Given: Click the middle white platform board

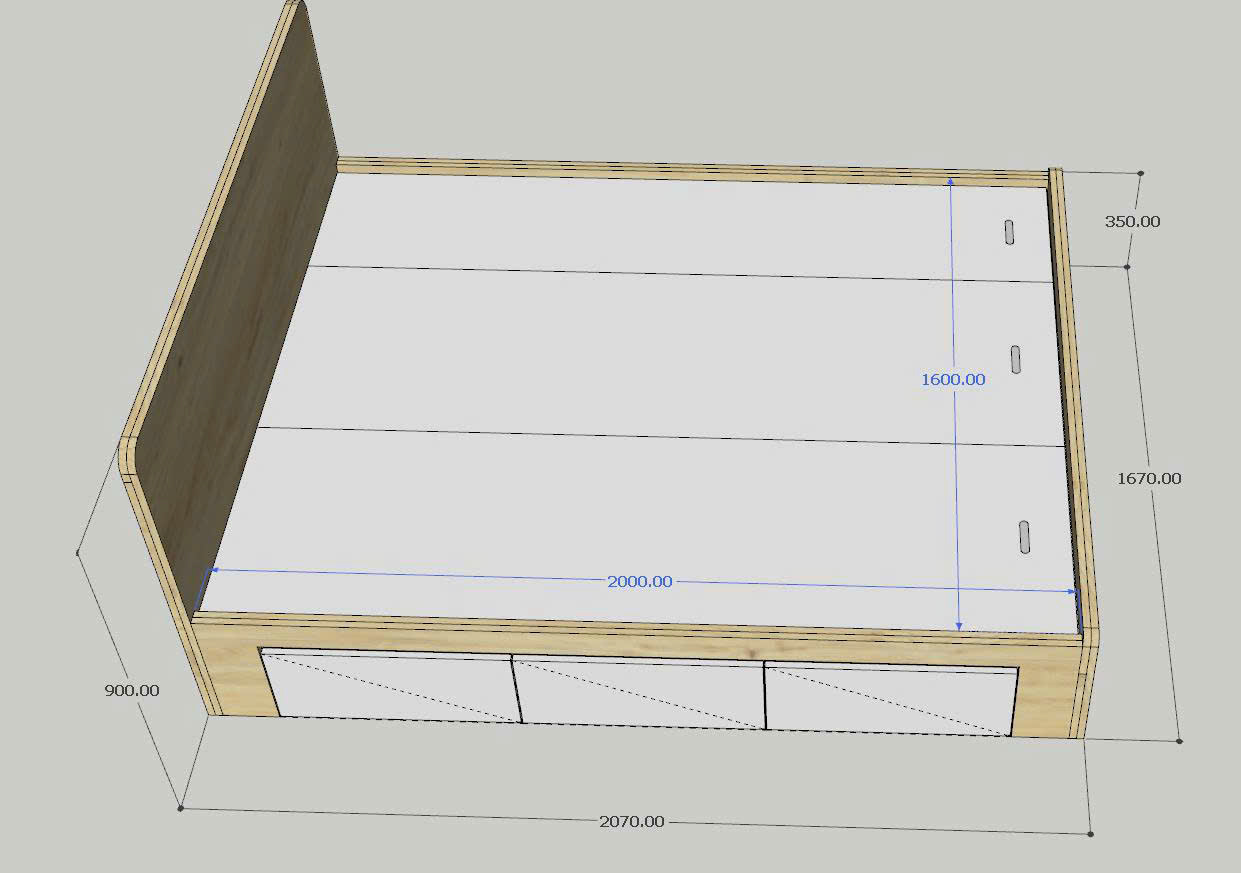Looking at the screenshot, I should pos(650,350).
